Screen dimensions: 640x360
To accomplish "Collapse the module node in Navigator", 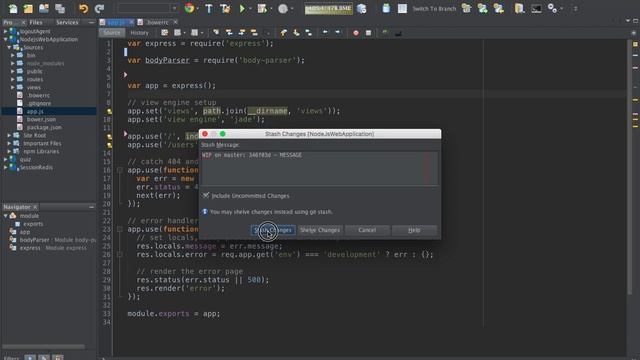I will [6, 216].
